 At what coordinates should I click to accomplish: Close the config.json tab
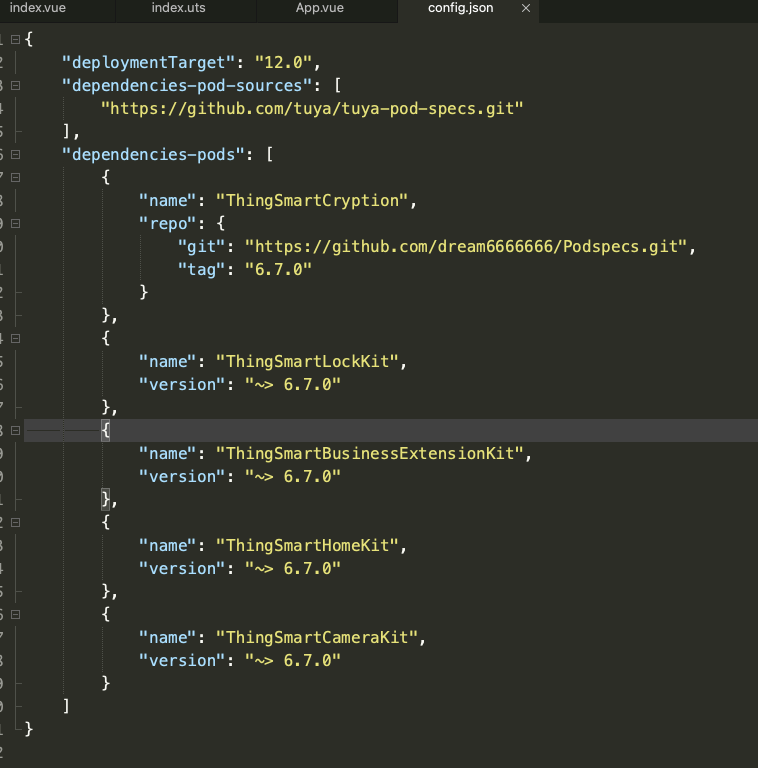[526, 8]
